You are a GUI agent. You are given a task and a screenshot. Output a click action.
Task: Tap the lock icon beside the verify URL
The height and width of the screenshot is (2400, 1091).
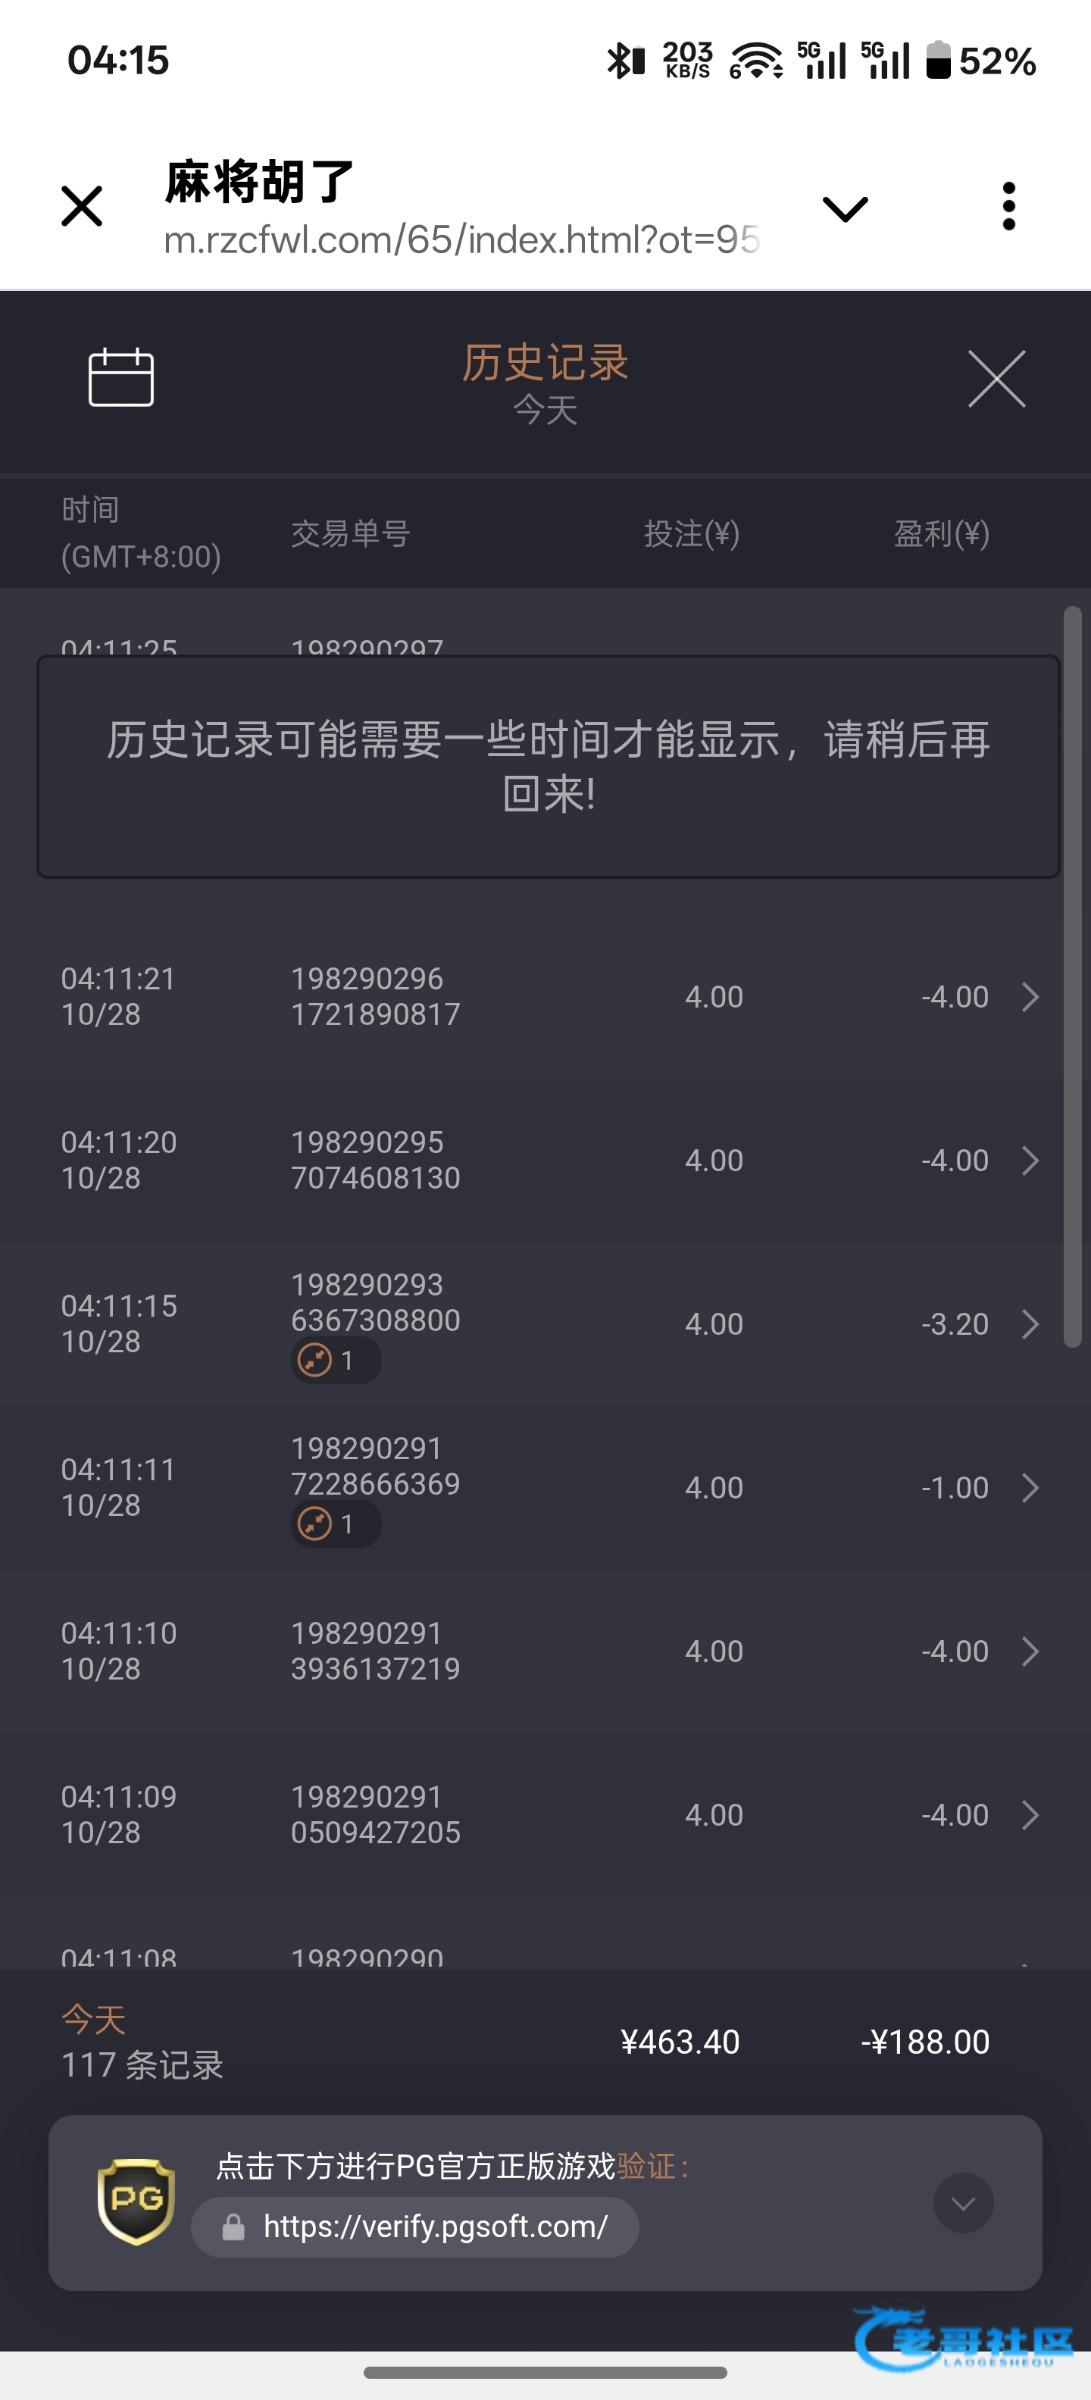[x=233, y=2228]
